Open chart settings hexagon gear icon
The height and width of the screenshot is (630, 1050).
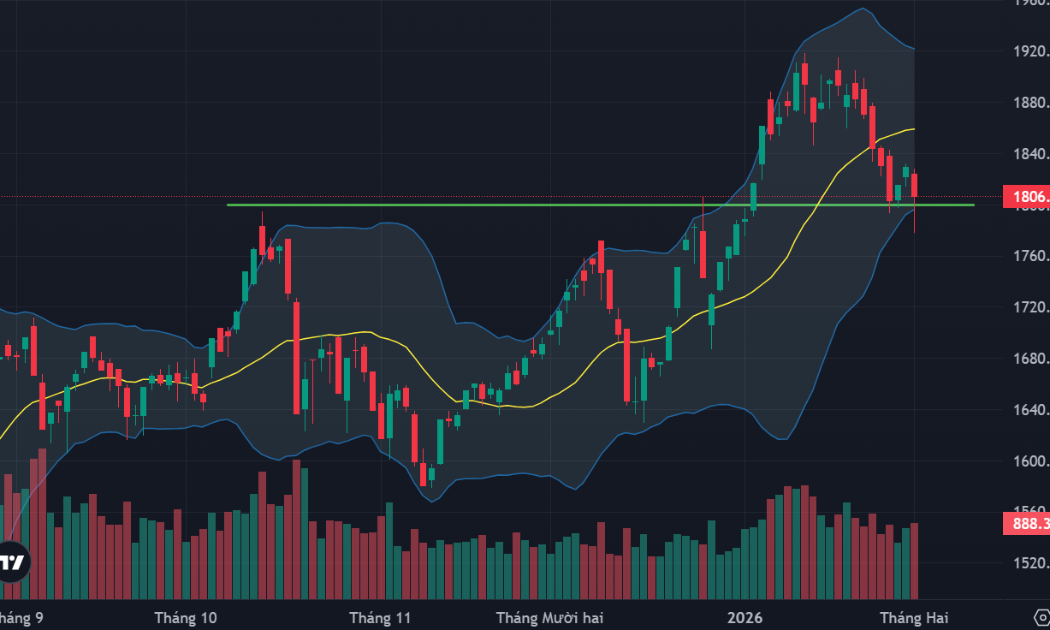1041,614
